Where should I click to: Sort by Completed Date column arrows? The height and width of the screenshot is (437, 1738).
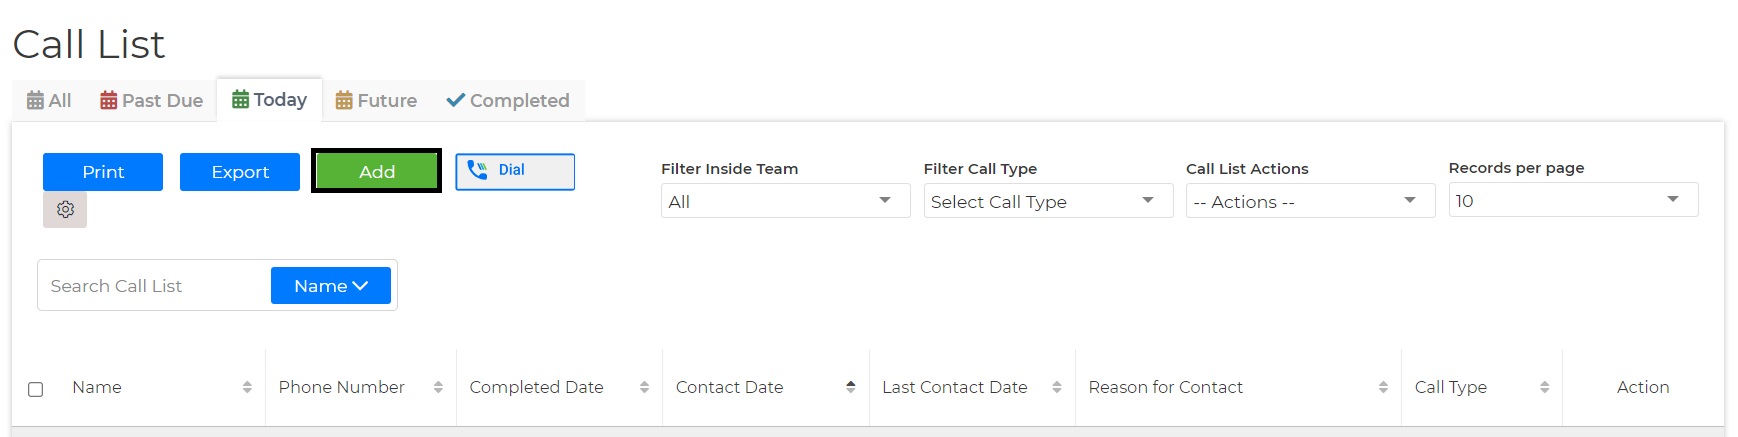pos(644,387)
